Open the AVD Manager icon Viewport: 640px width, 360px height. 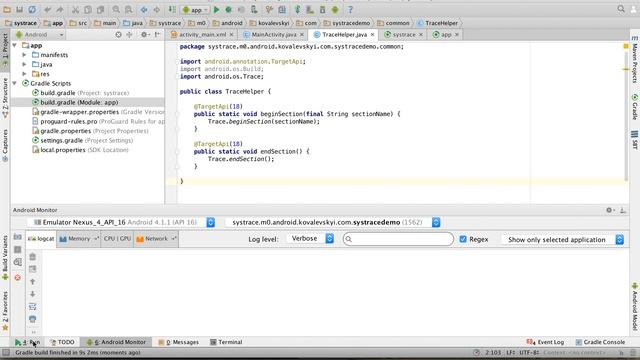click(x=310, y=9)
